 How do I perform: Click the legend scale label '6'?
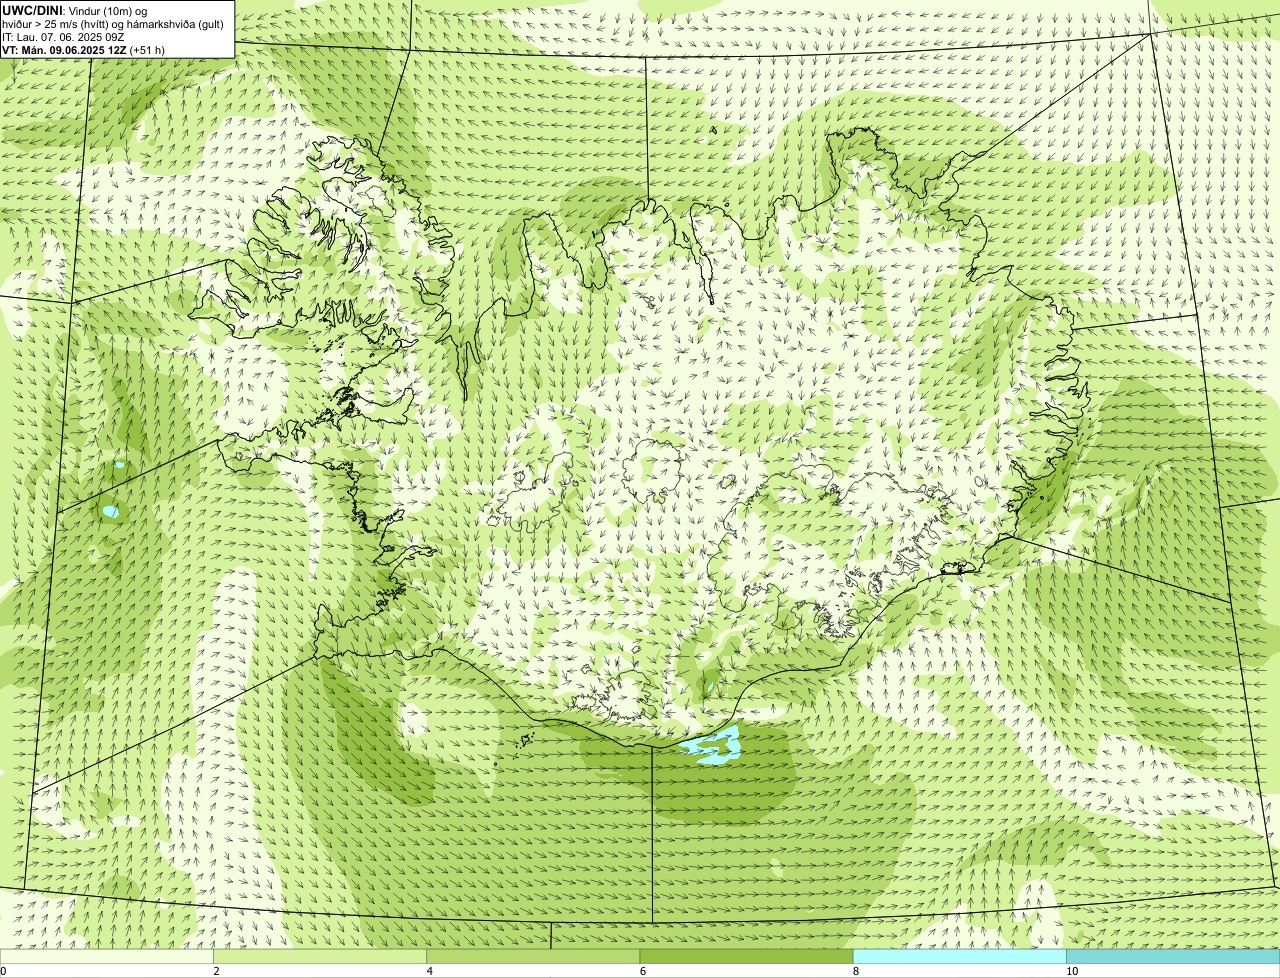(x=643, y=971)
